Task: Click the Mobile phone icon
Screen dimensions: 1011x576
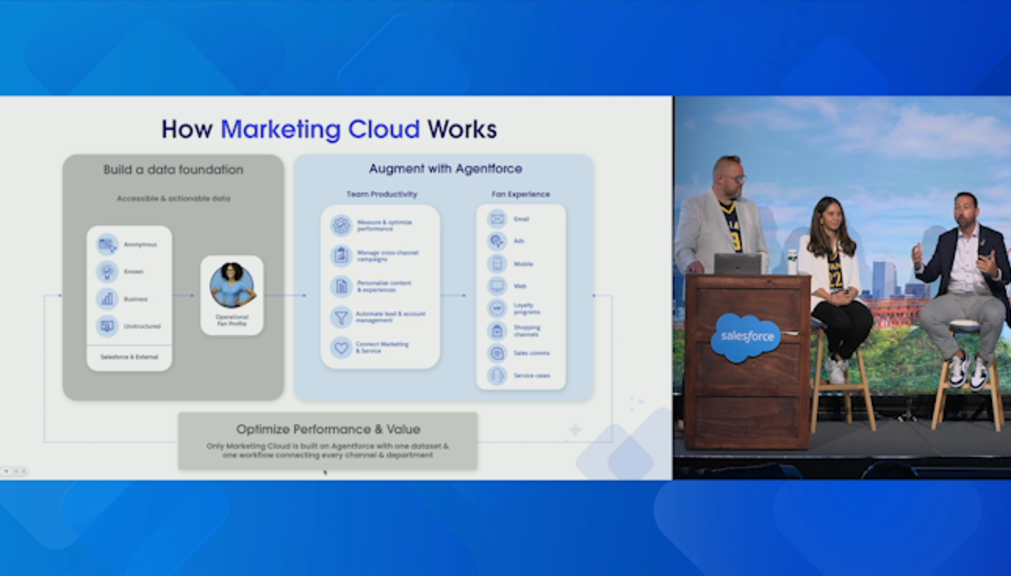Action: click(x=496, y=264)
